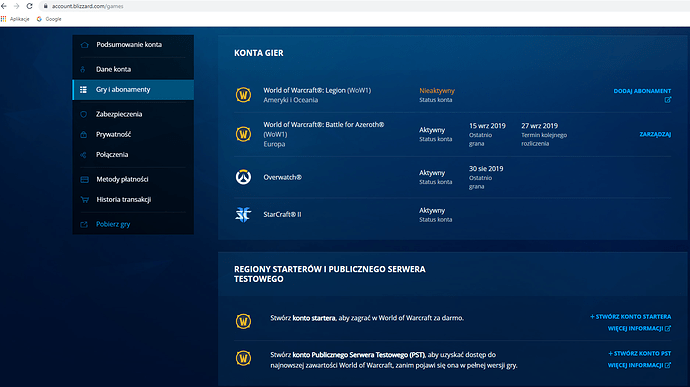Click the credit card icon for Metody płatności

point(84,179)
